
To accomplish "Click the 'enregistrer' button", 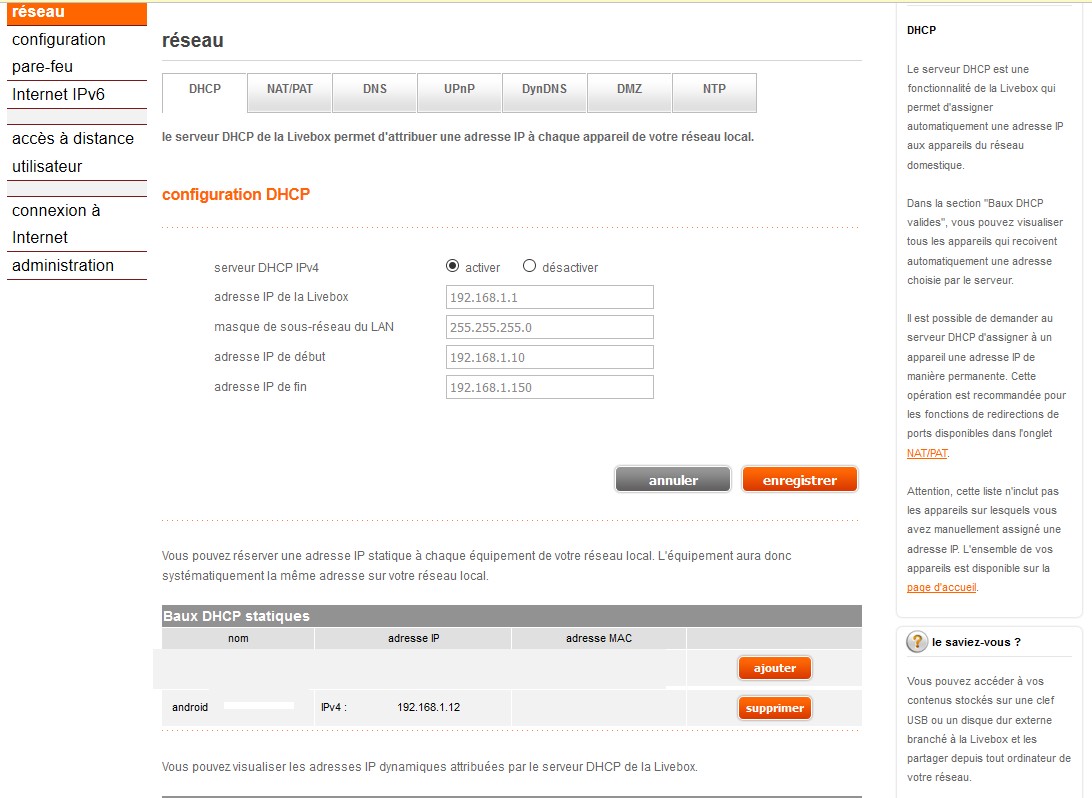I will [799, 478].
